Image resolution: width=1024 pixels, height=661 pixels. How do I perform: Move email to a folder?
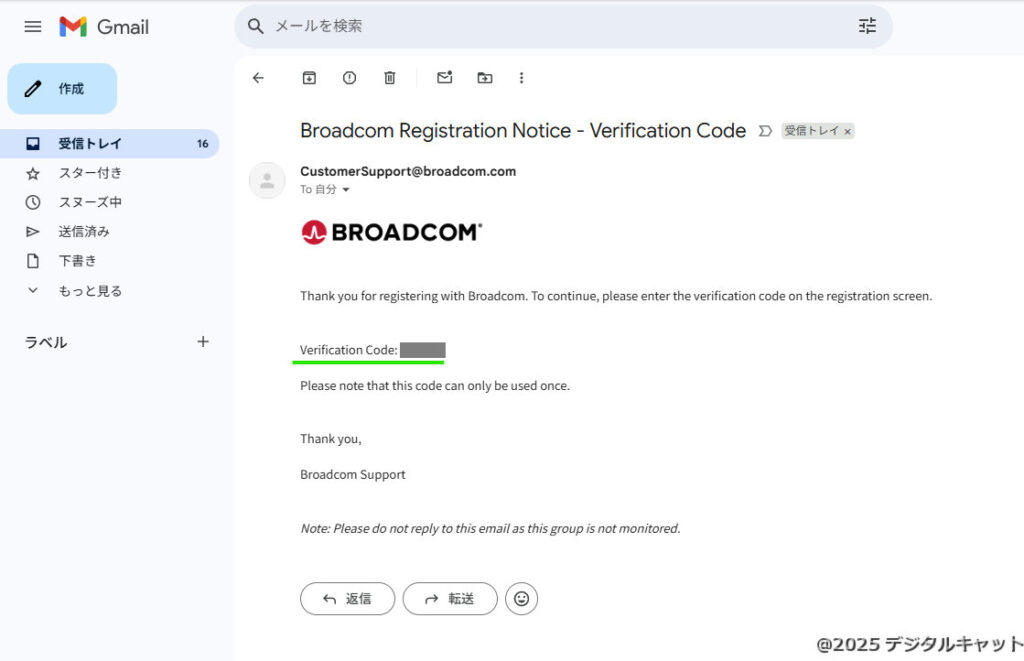pyautogui.click(x=485, y=78)
